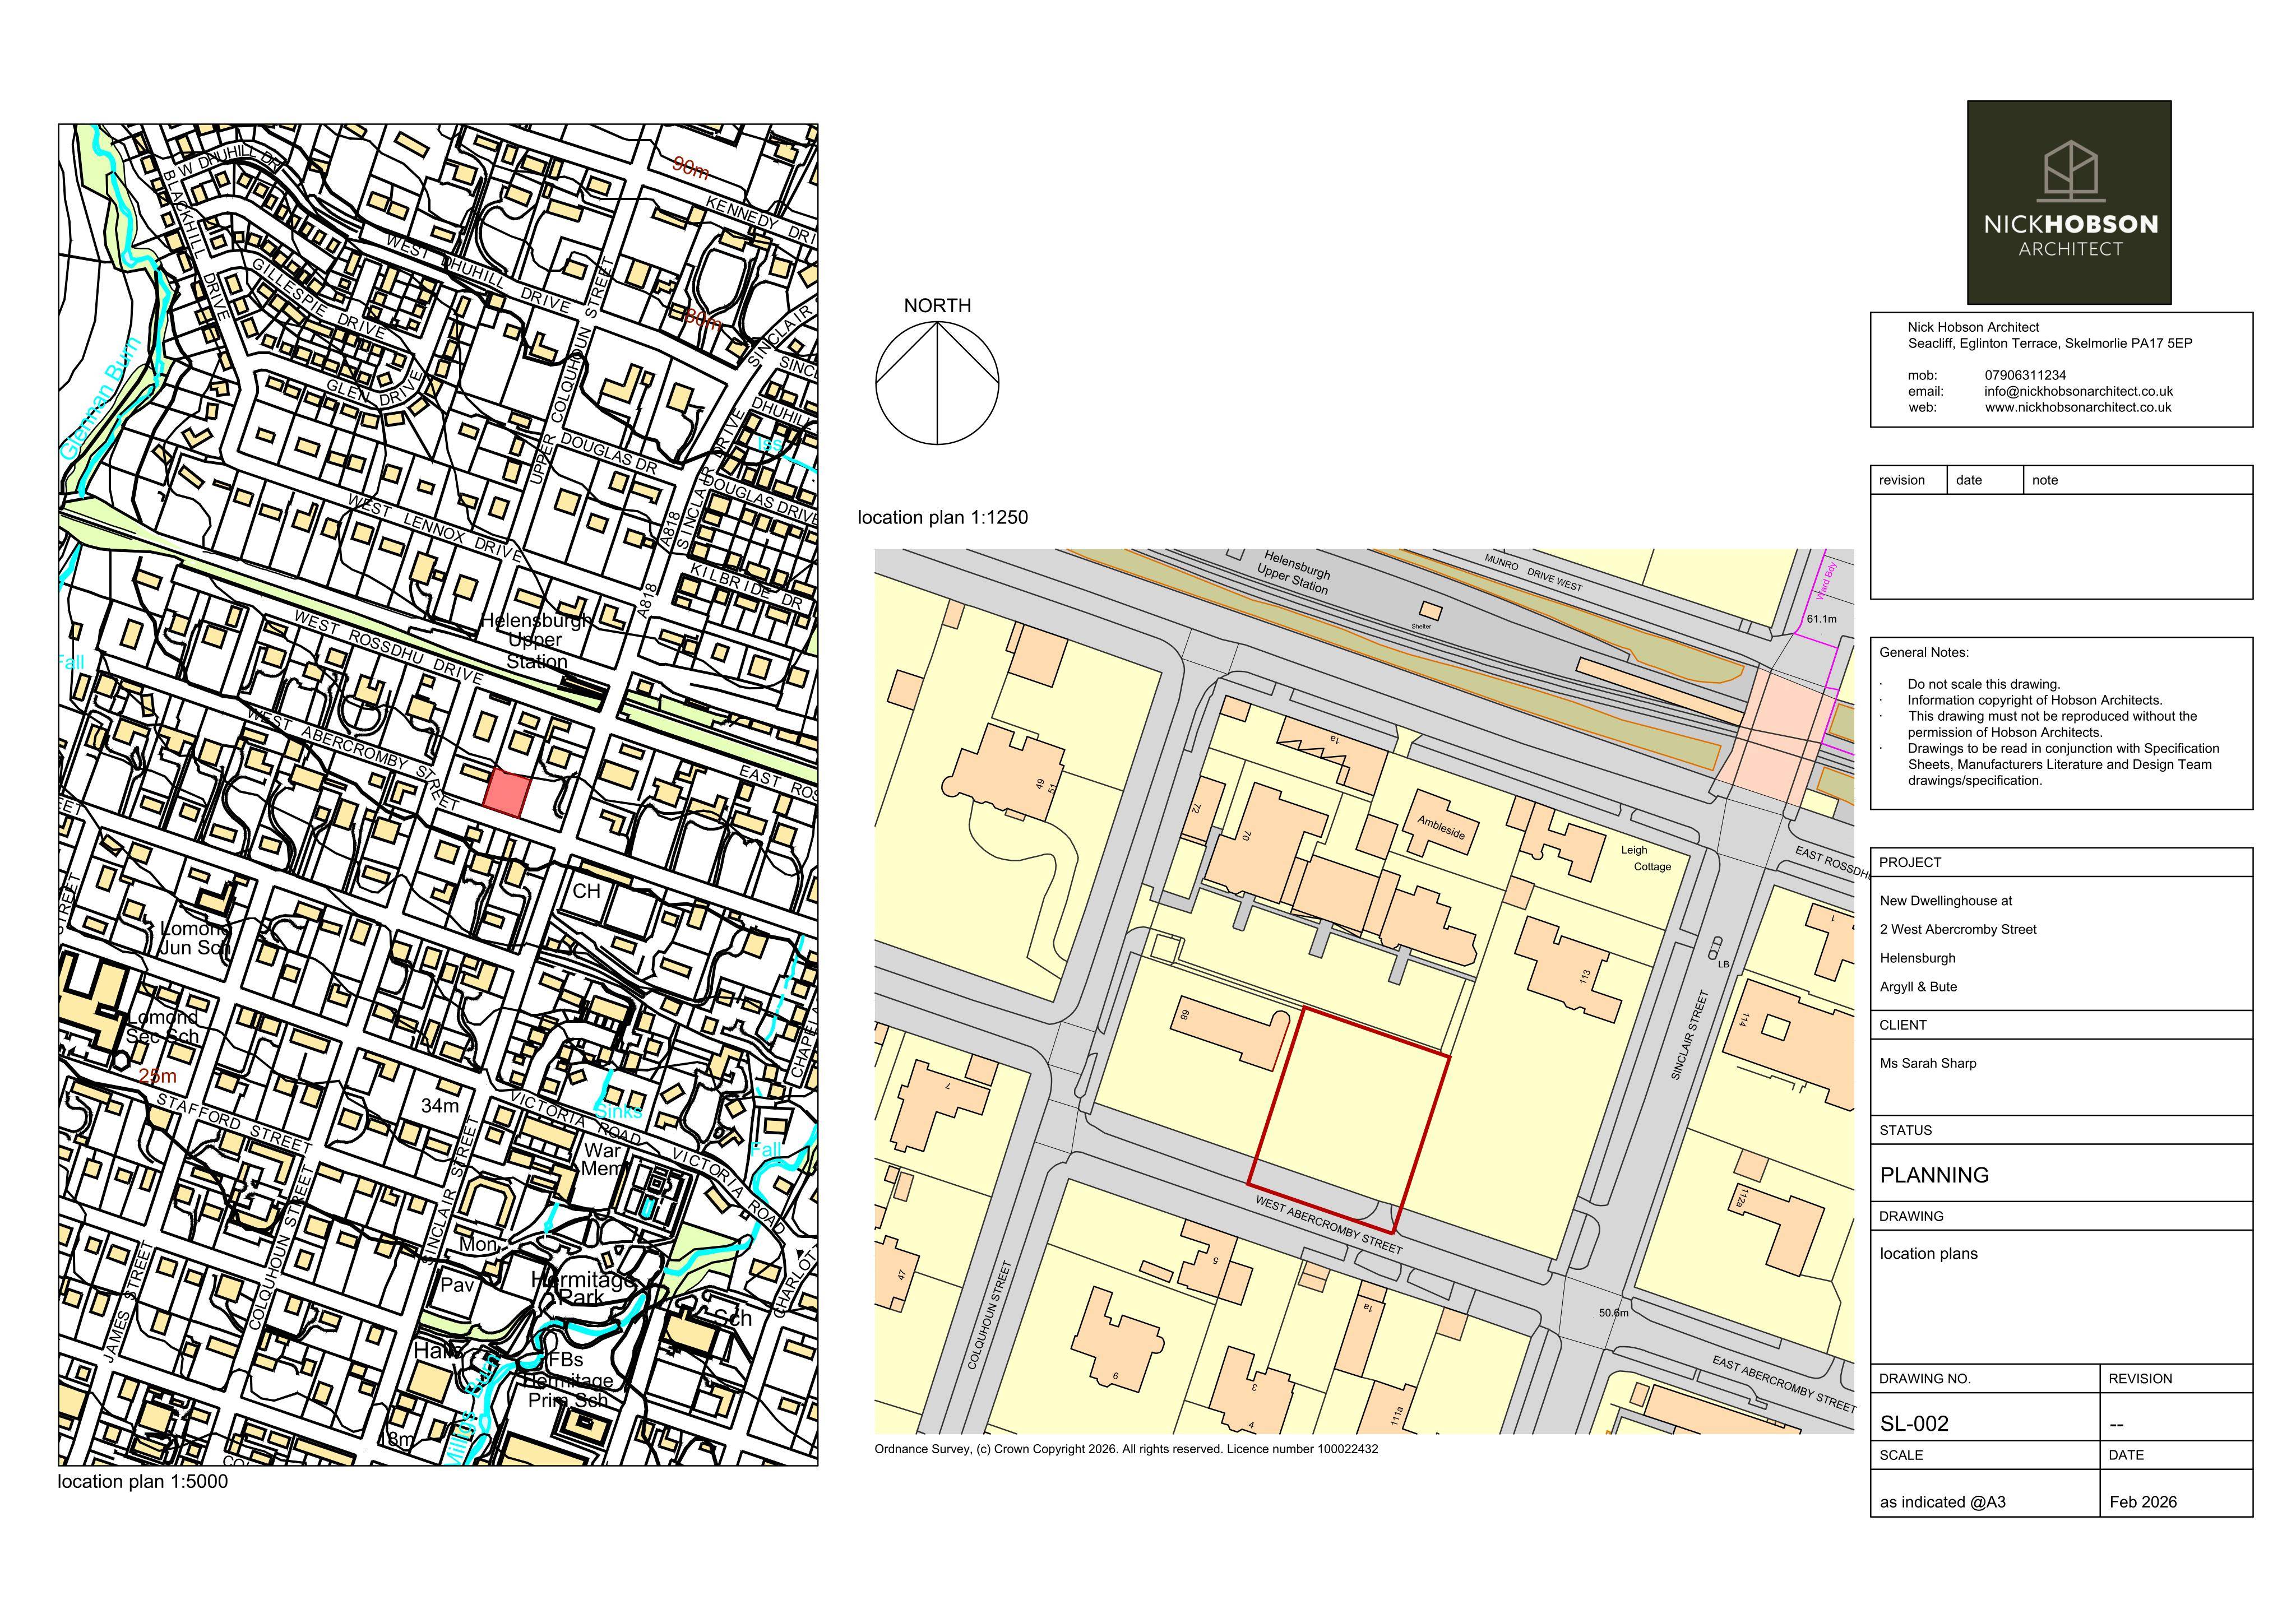Click 'Lomond Jun Sch' label on 1:5000 map
Screen dimensions: 2296x1623
coord(196,937)
